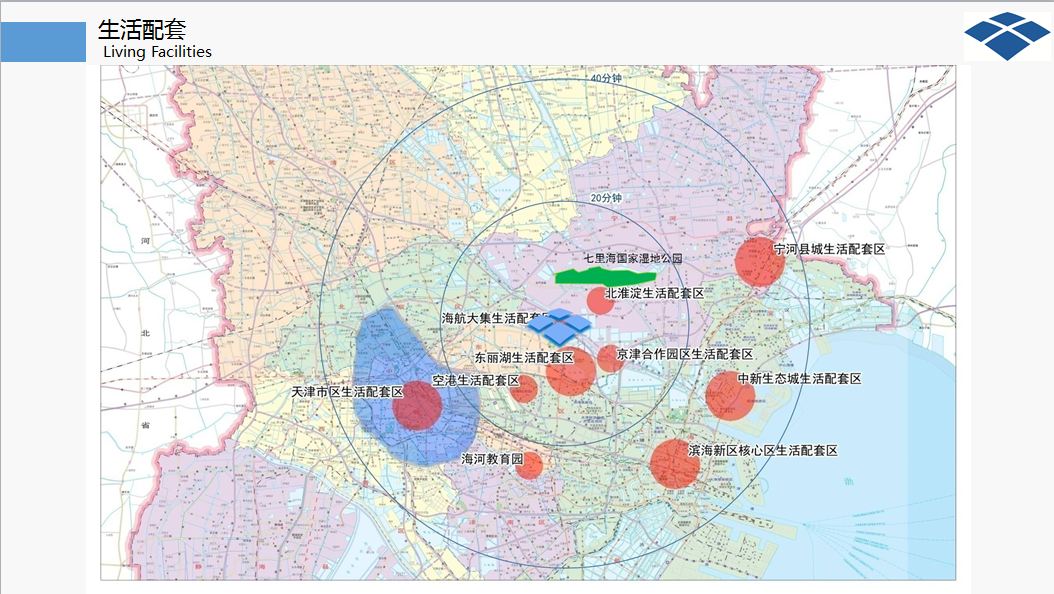Click the blue diamond logo in top-right corner
Viewport: 1054px width, 594px height.
coord(1007,36)
